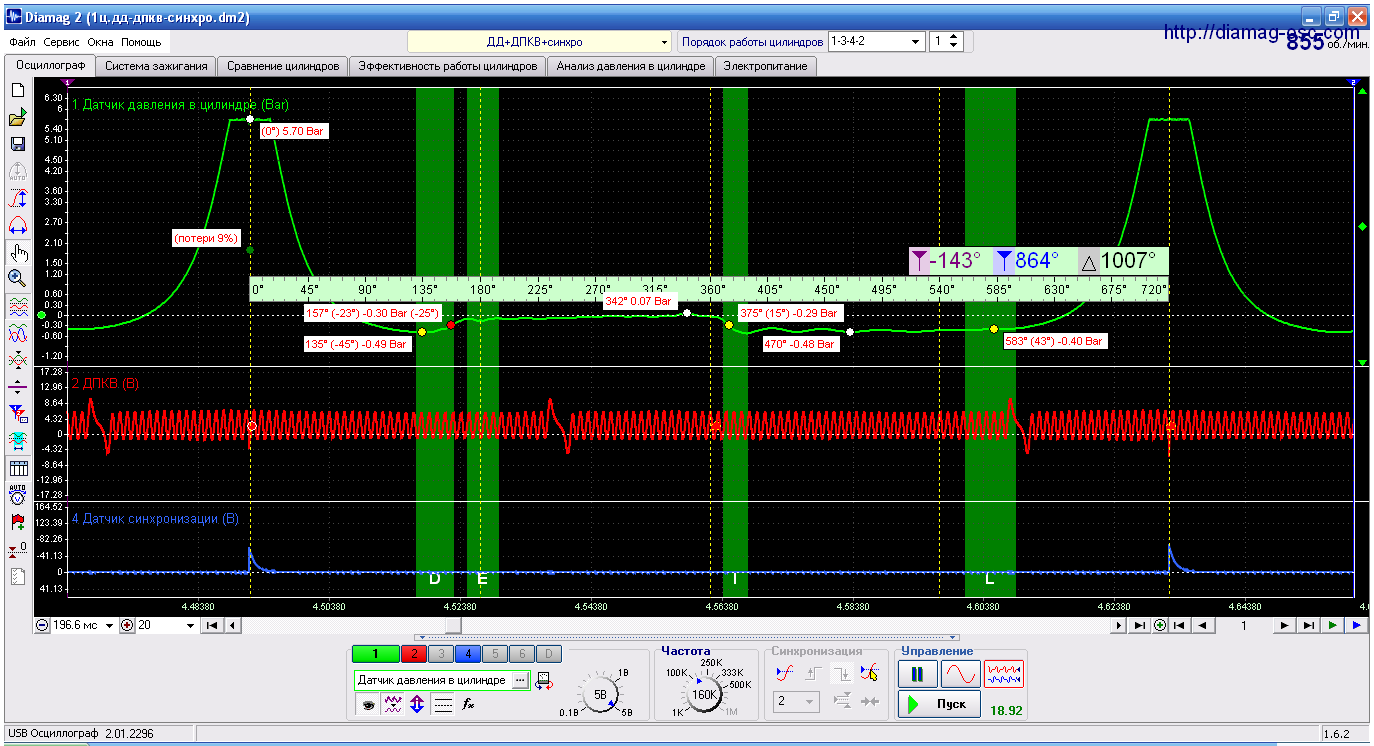The image size is (1374, 746).
Task: Click the plus zoom-in button
Action: tap(127, 626)
